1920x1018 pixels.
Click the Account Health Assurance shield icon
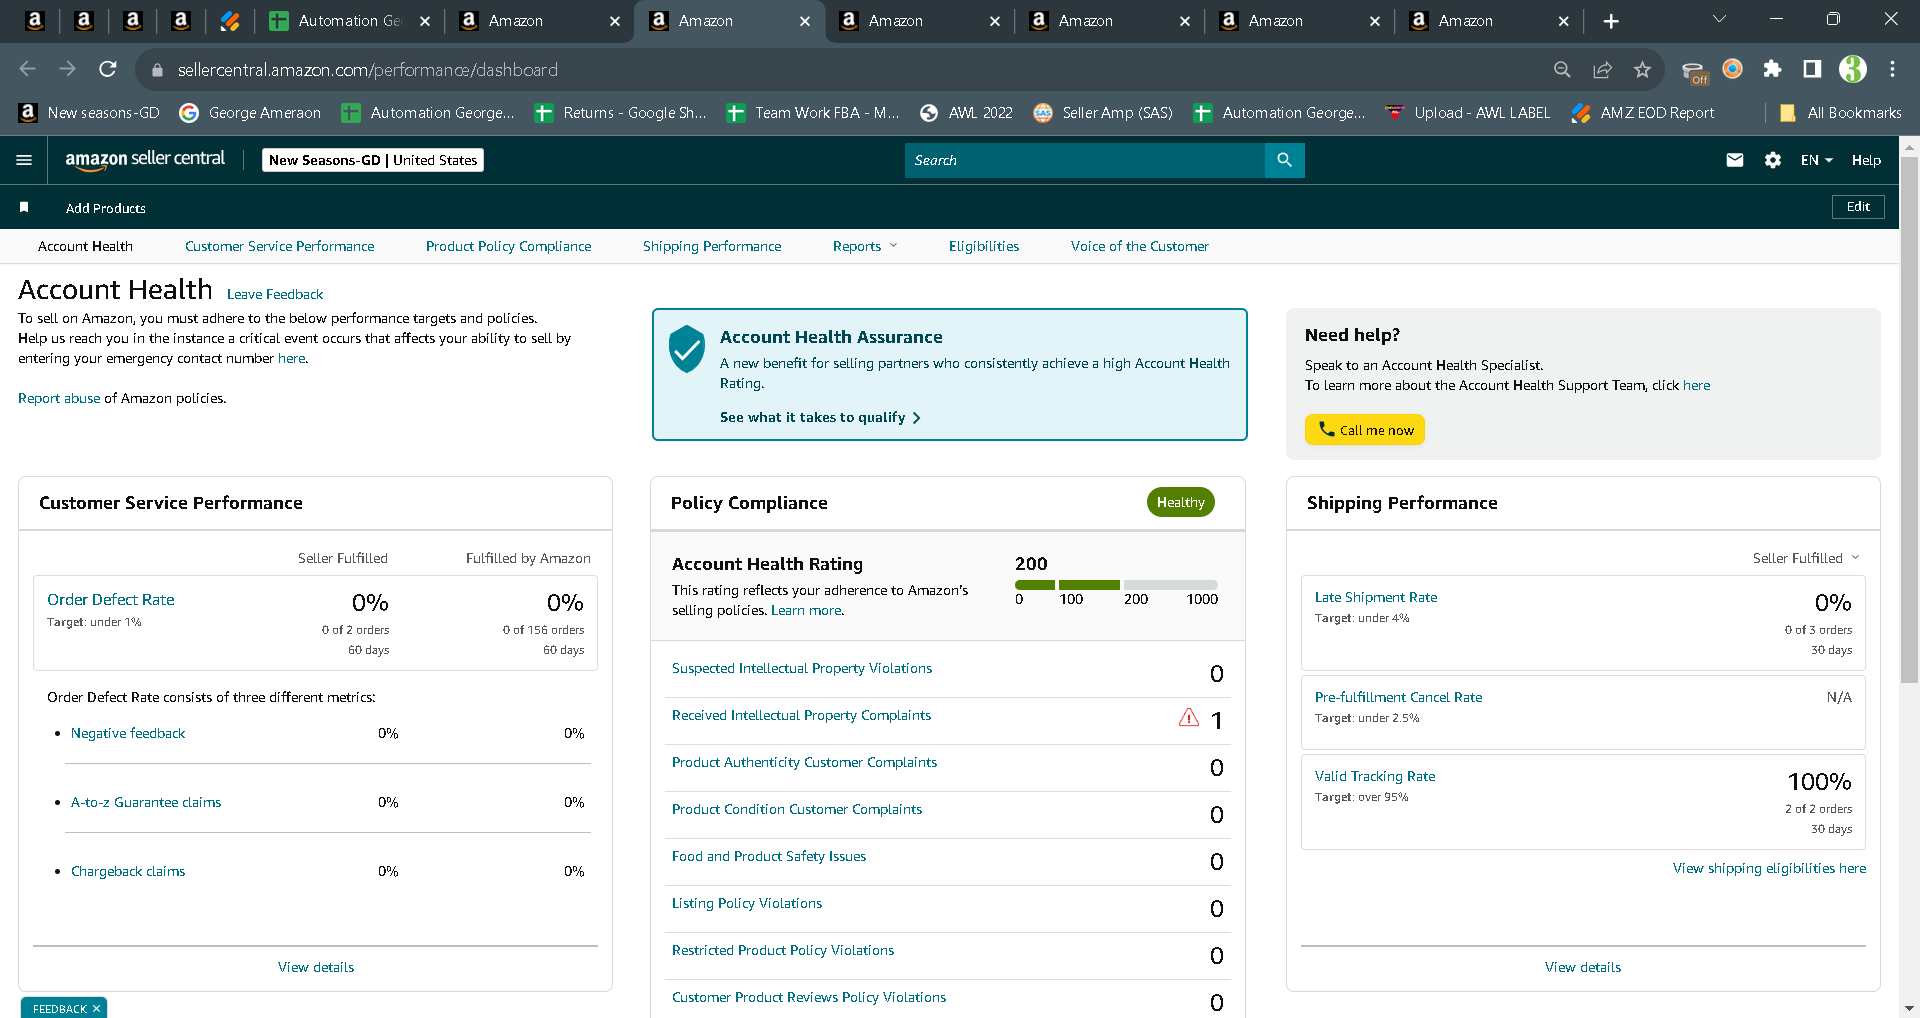click(x=687, y=349)
